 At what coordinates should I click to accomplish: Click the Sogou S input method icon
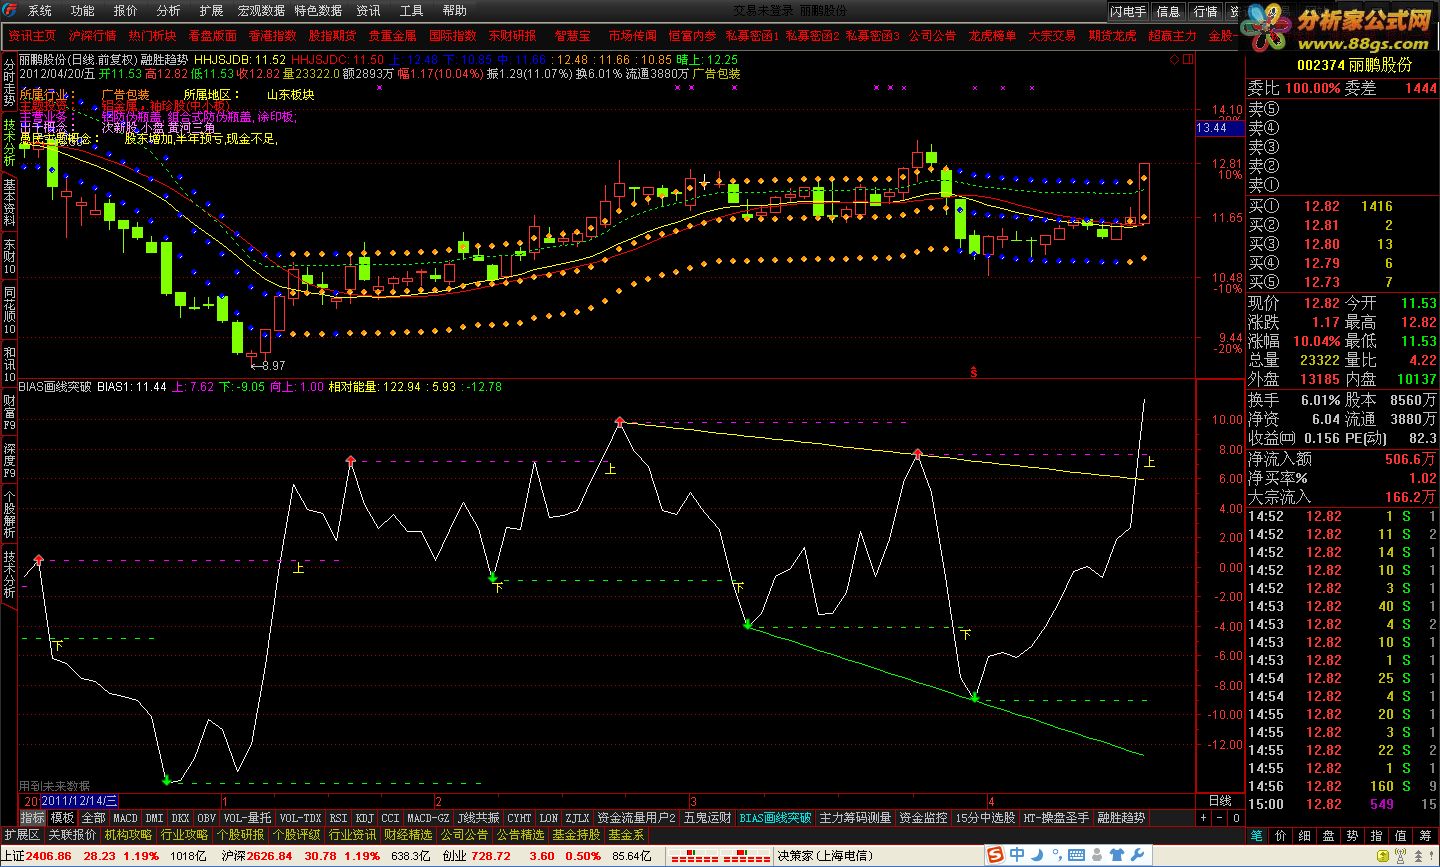coord(995,855)
